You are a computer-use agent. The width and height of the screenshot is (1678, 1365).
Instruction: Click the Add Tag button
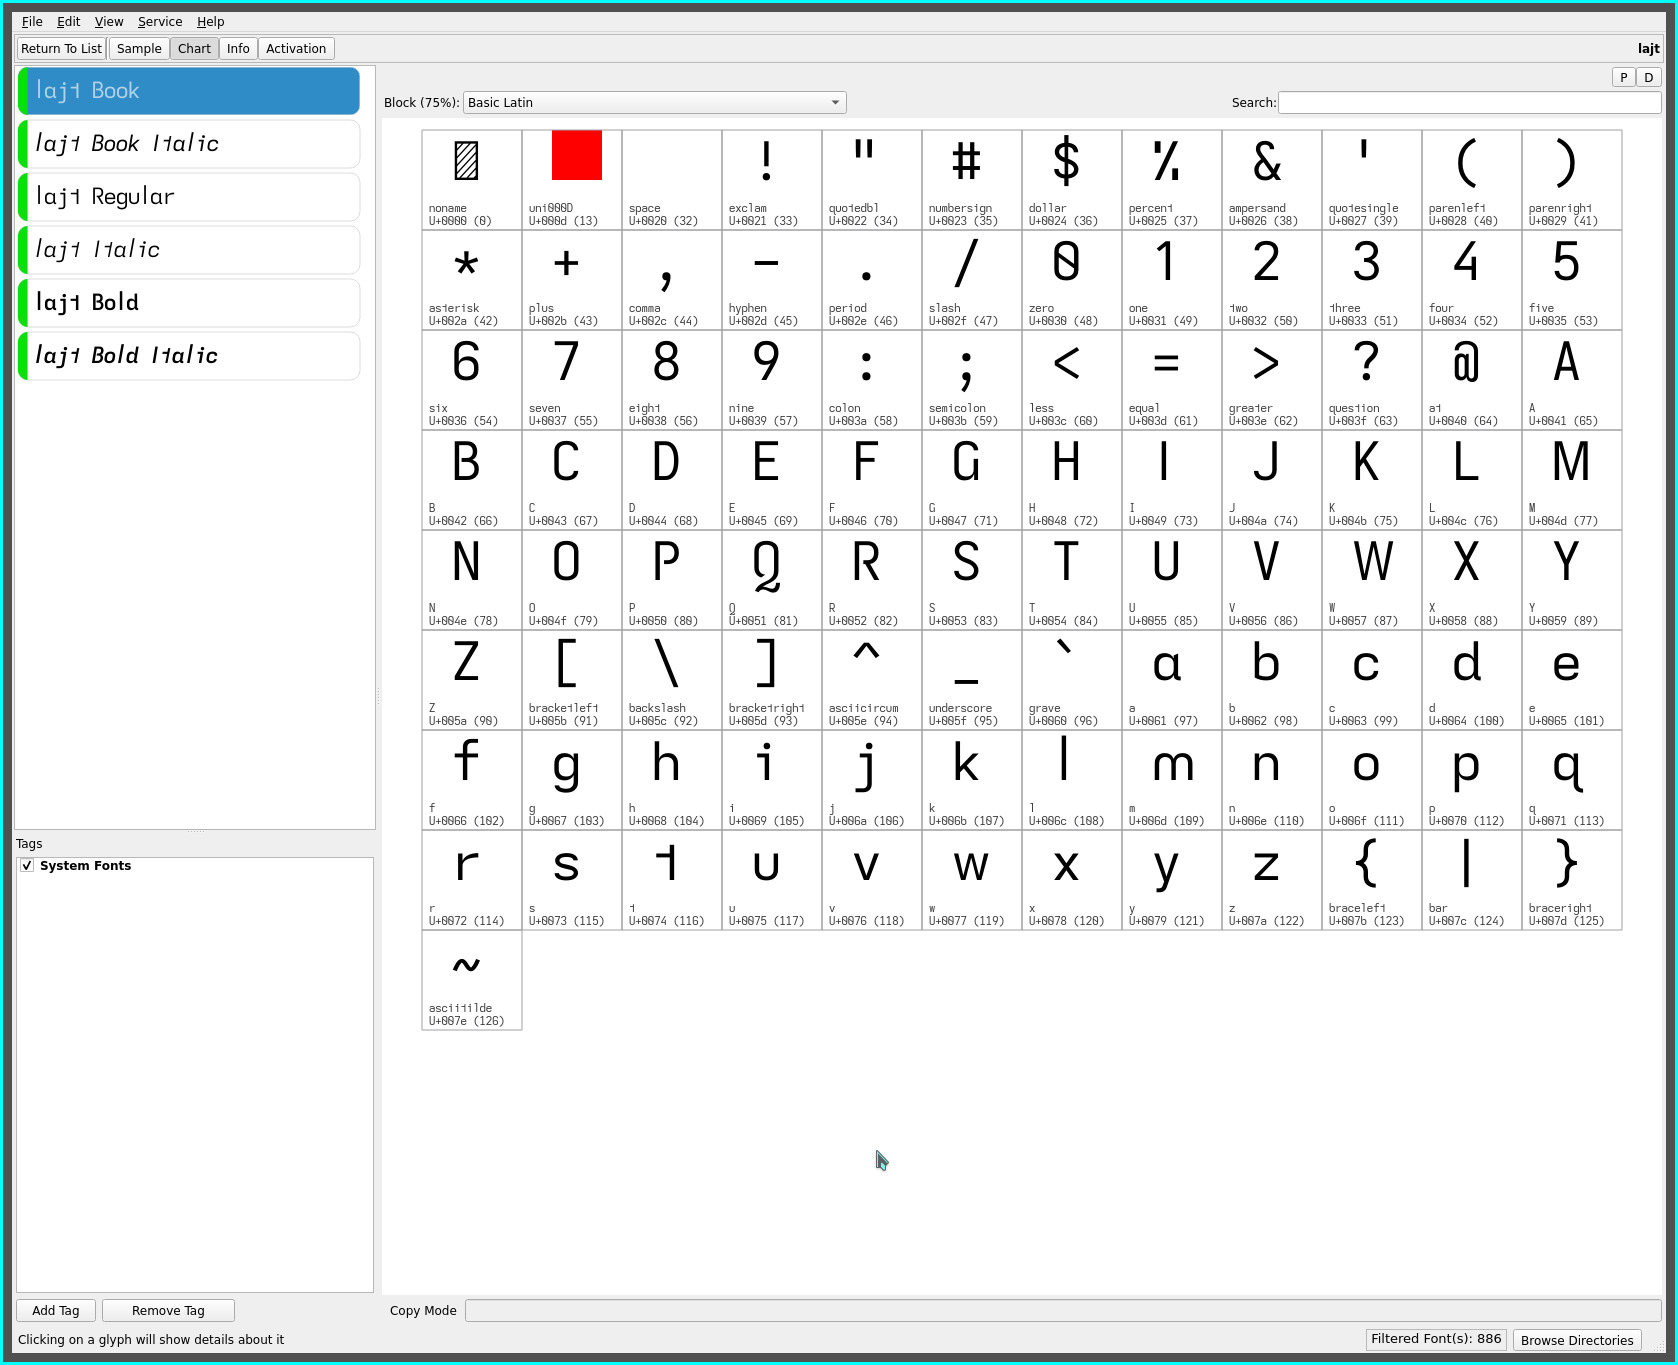pyautogui.click(x=56, y=1311)
